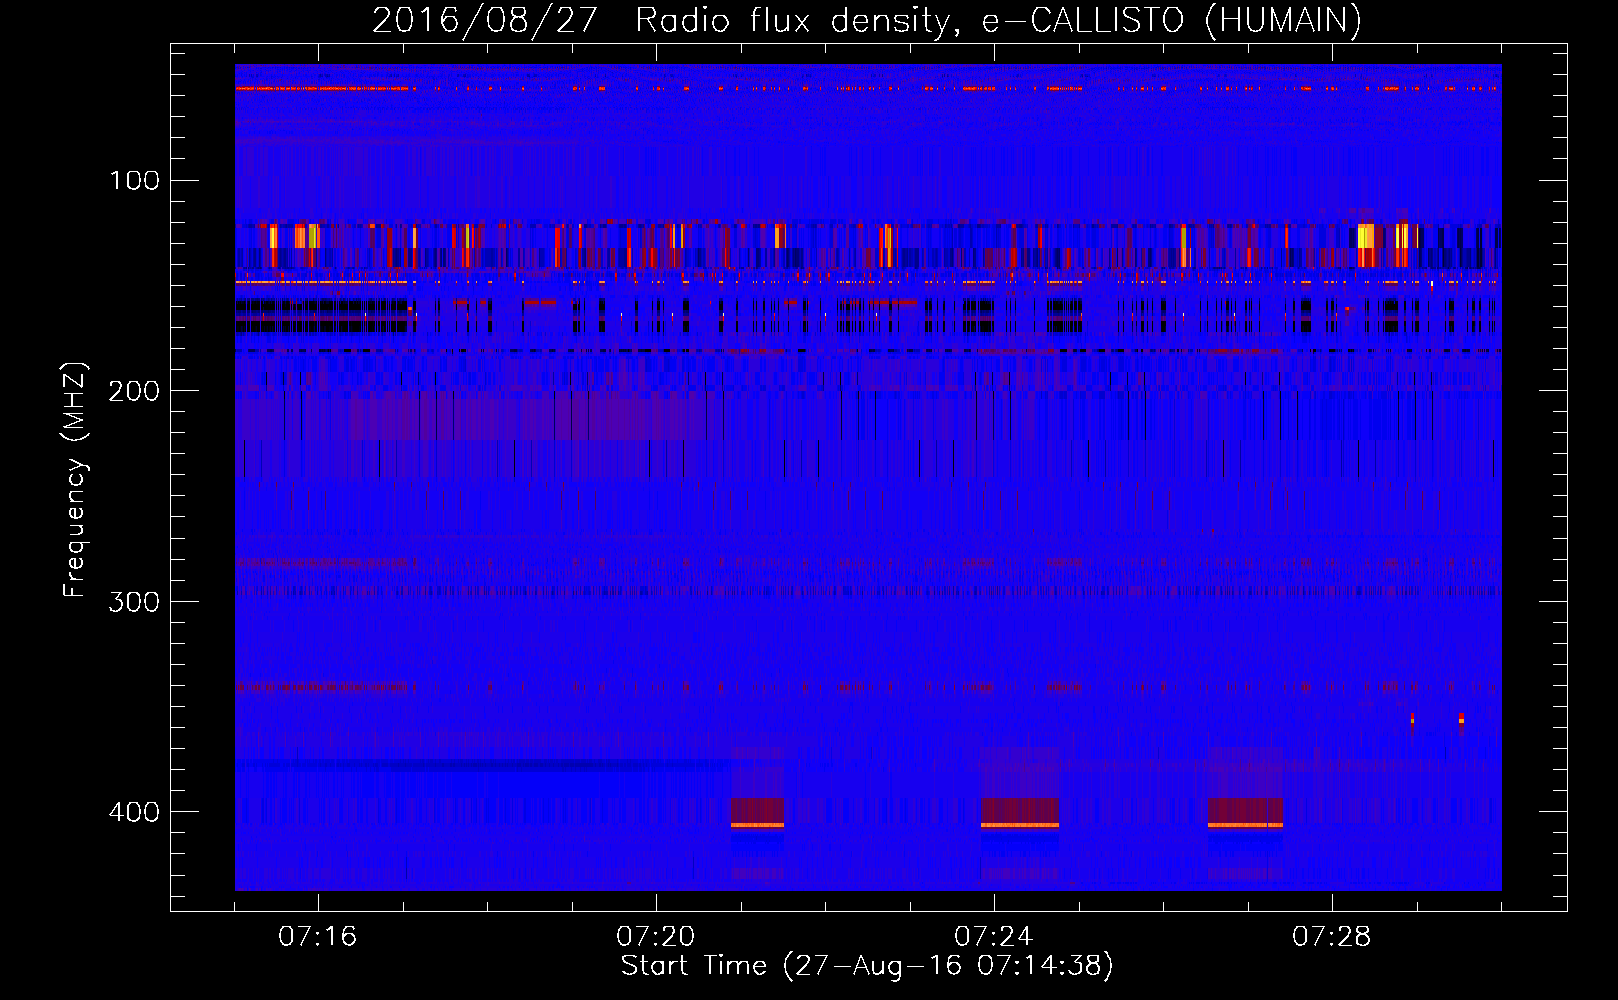Click the plot title '2016/08/27 Radio flux density, e-CALLISTO (HUMAIN)'

(867, 20)
